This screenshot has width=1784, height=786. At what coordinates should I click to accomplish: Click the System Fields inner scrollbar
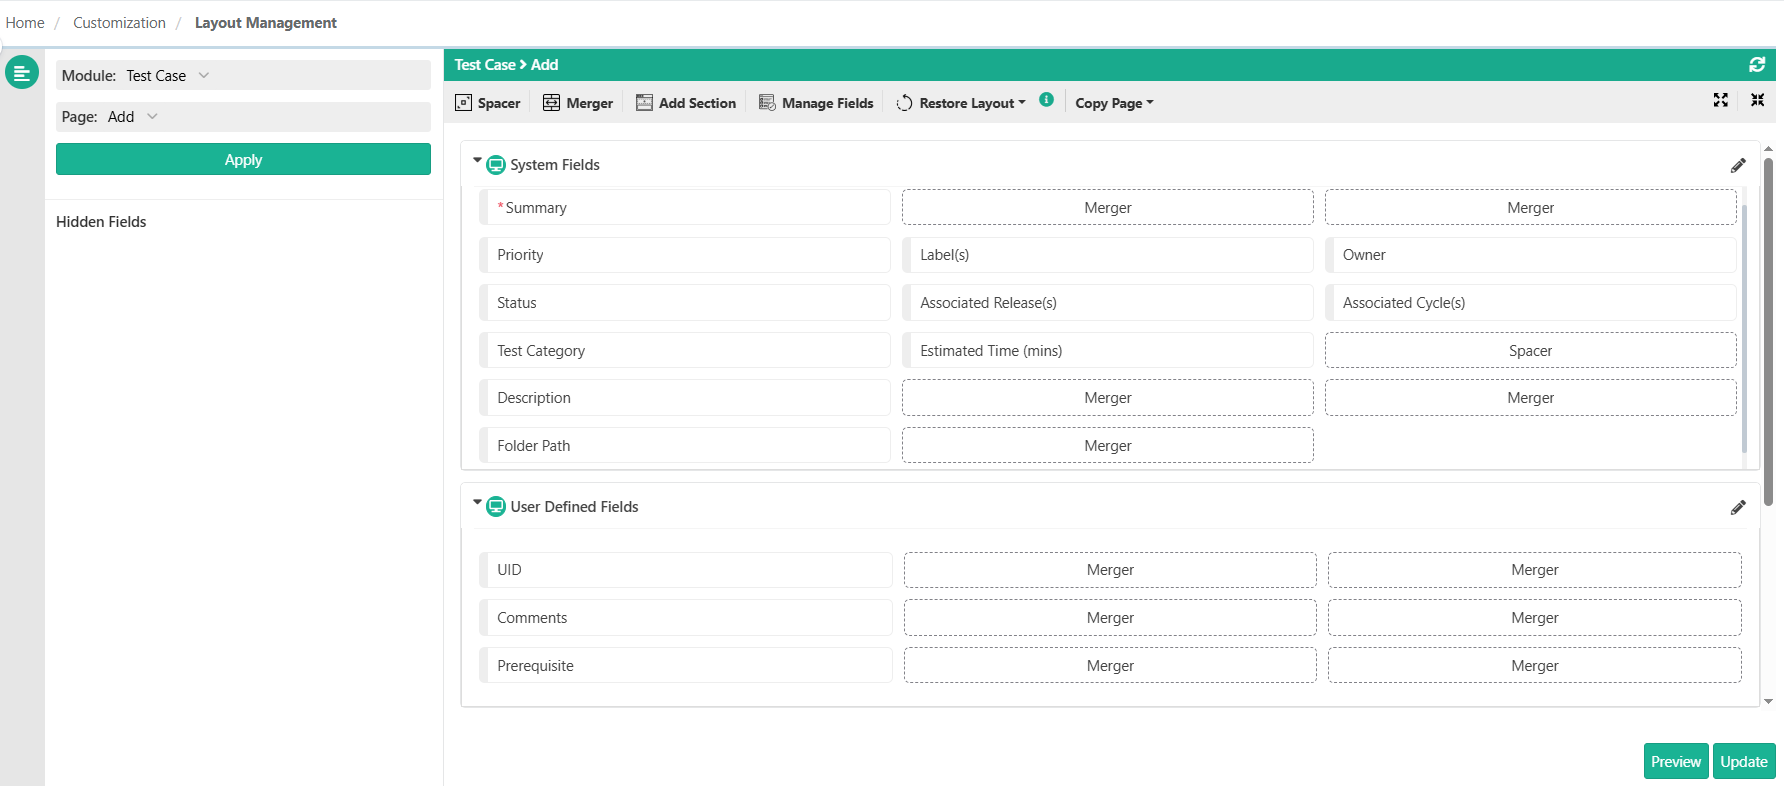1745,328
